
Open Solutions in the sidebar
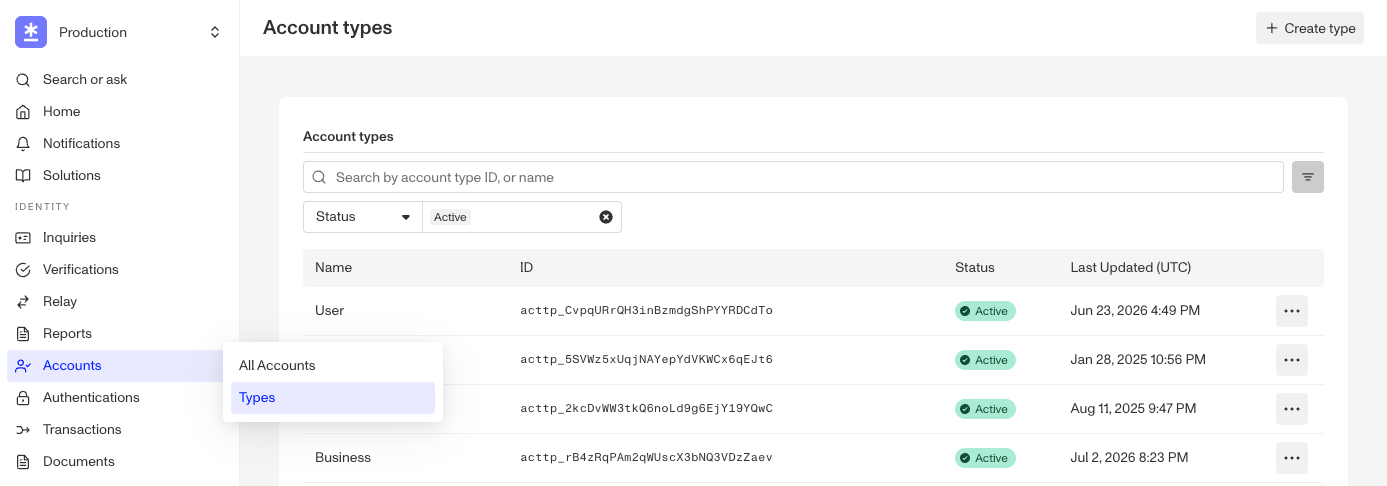(119, 176)
